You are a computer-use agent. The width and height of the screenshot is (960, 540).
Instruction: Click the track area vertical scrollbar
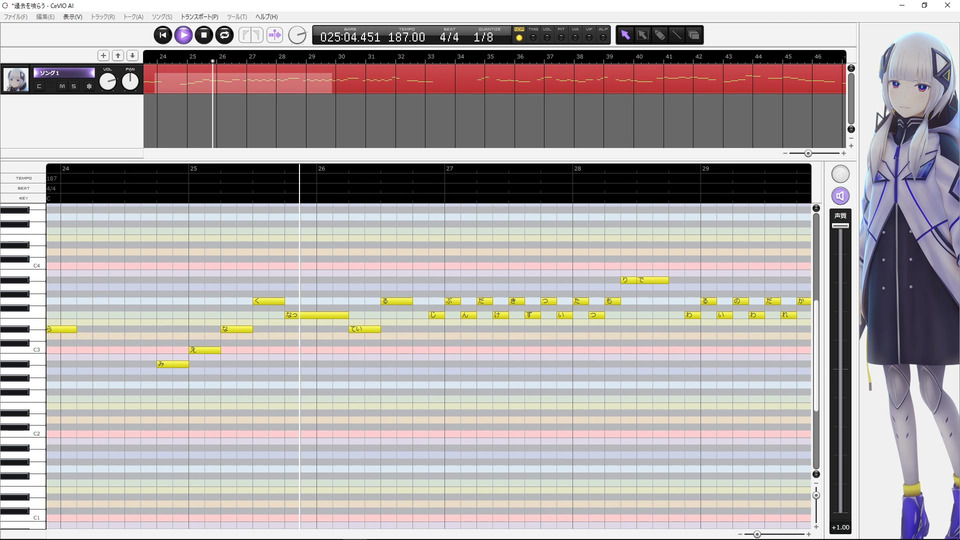tap(851, 98)
